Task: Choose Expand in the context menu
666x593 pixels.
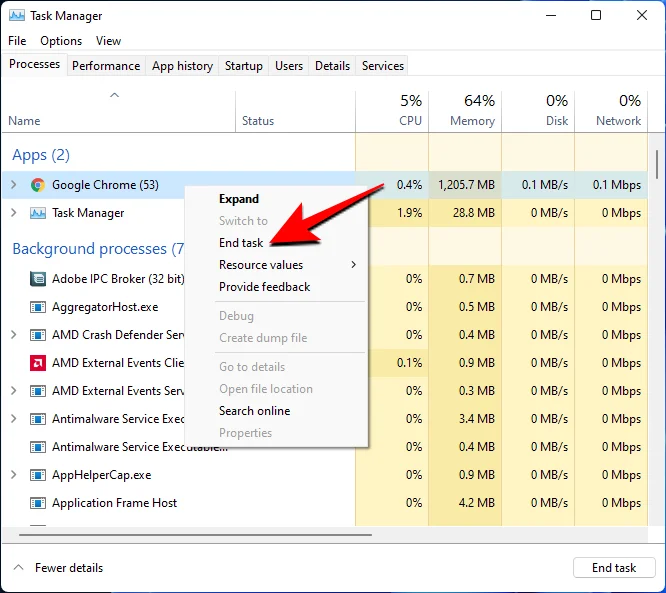Action: [x=239, y=199]
